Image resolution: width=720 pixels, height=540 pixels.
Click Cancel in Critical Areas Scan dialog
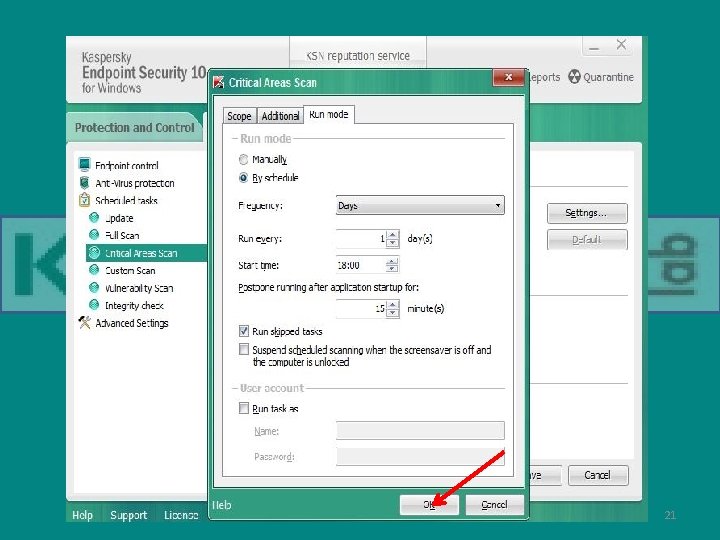[x=495, y=505]
